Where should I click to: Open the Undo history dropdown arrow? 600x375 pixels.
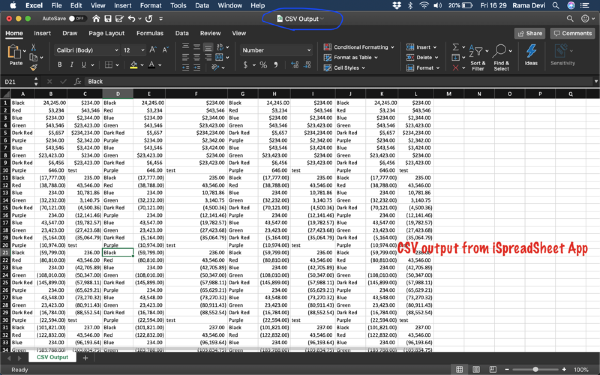(x=140, y=18)
